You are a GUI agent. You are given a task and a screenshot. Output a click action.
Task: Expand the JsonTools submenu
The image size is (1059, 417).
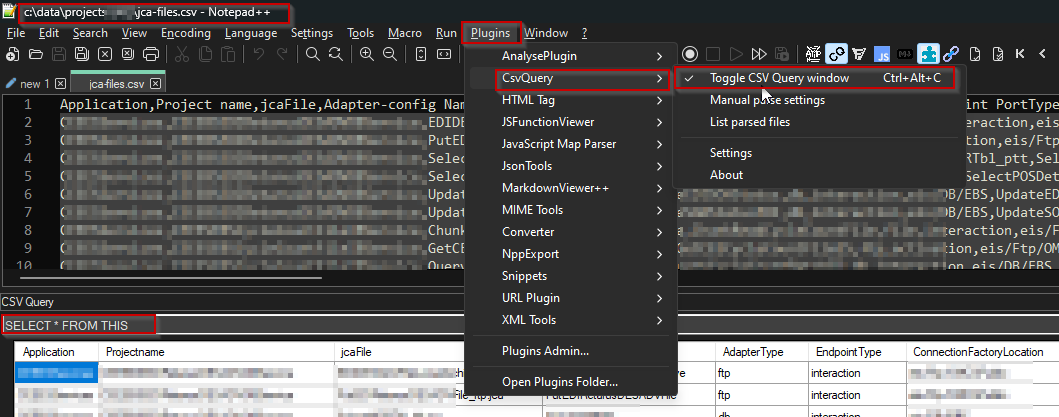click(x=572, y=166)
